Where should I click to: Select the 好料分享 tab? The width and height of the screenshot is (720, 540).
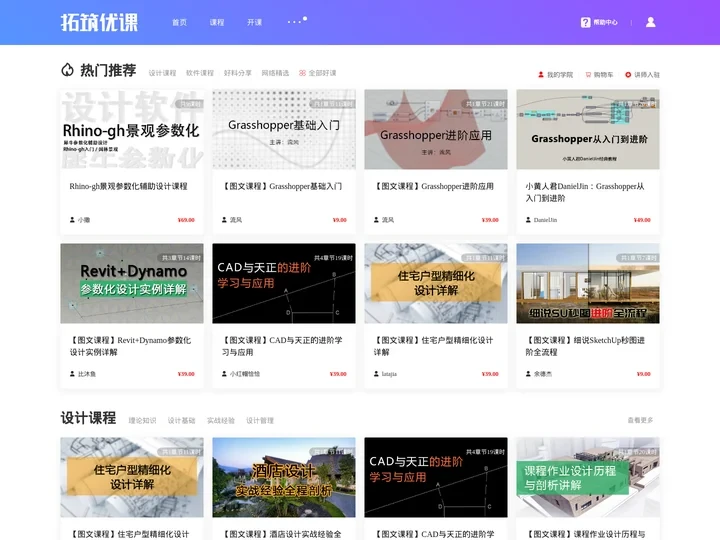(237, 73)
